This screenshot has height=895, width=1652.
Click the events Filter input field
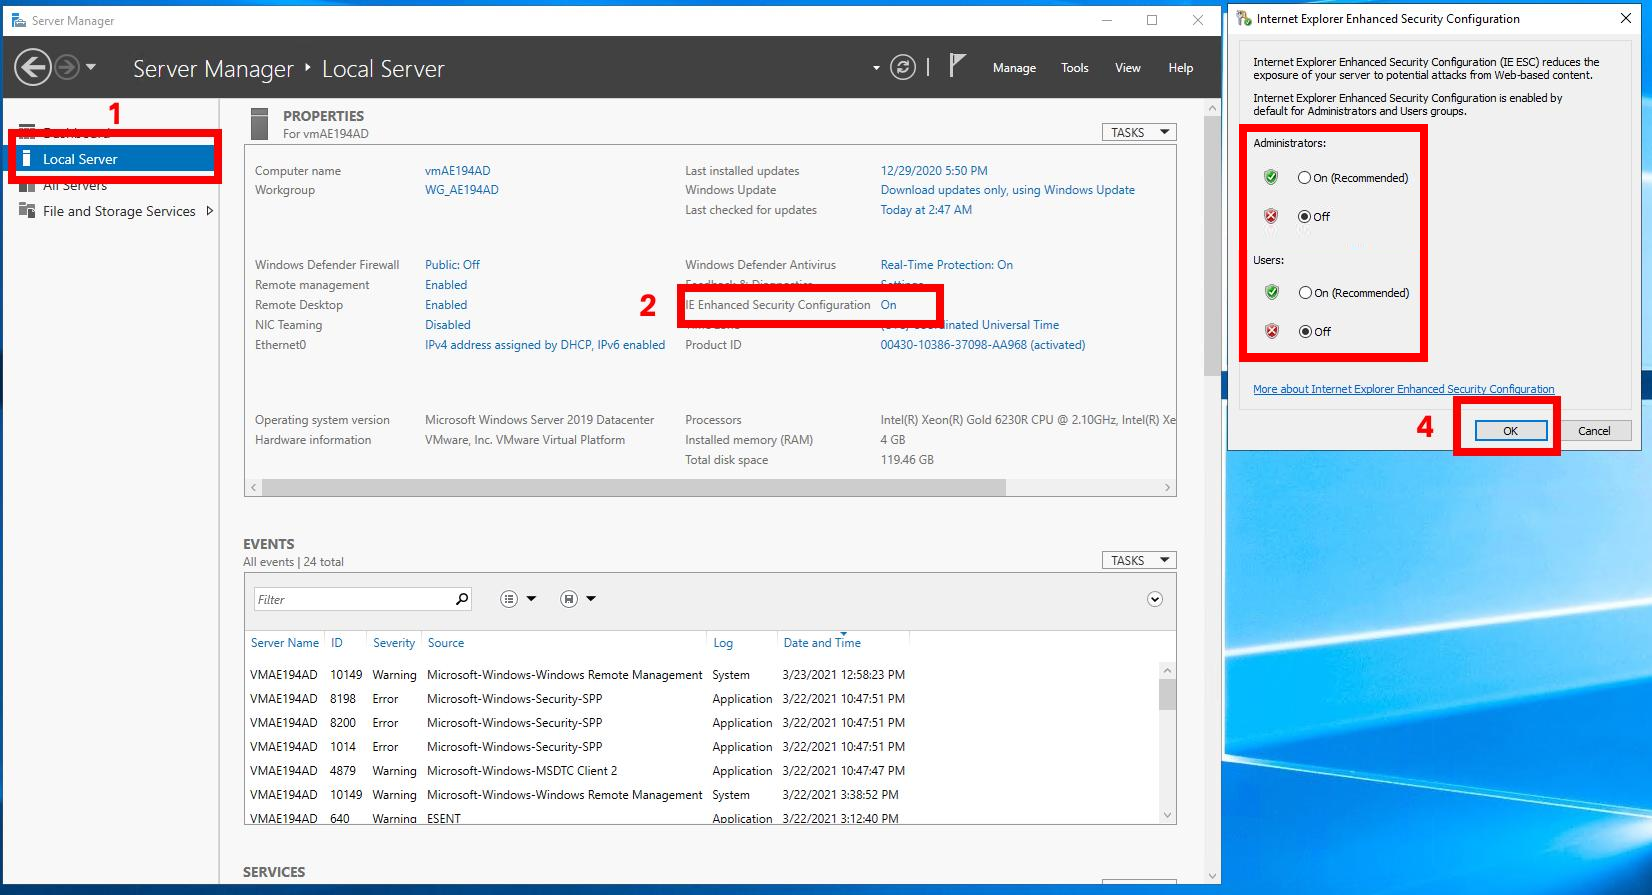pyautogui.click(x=353, y=599)
